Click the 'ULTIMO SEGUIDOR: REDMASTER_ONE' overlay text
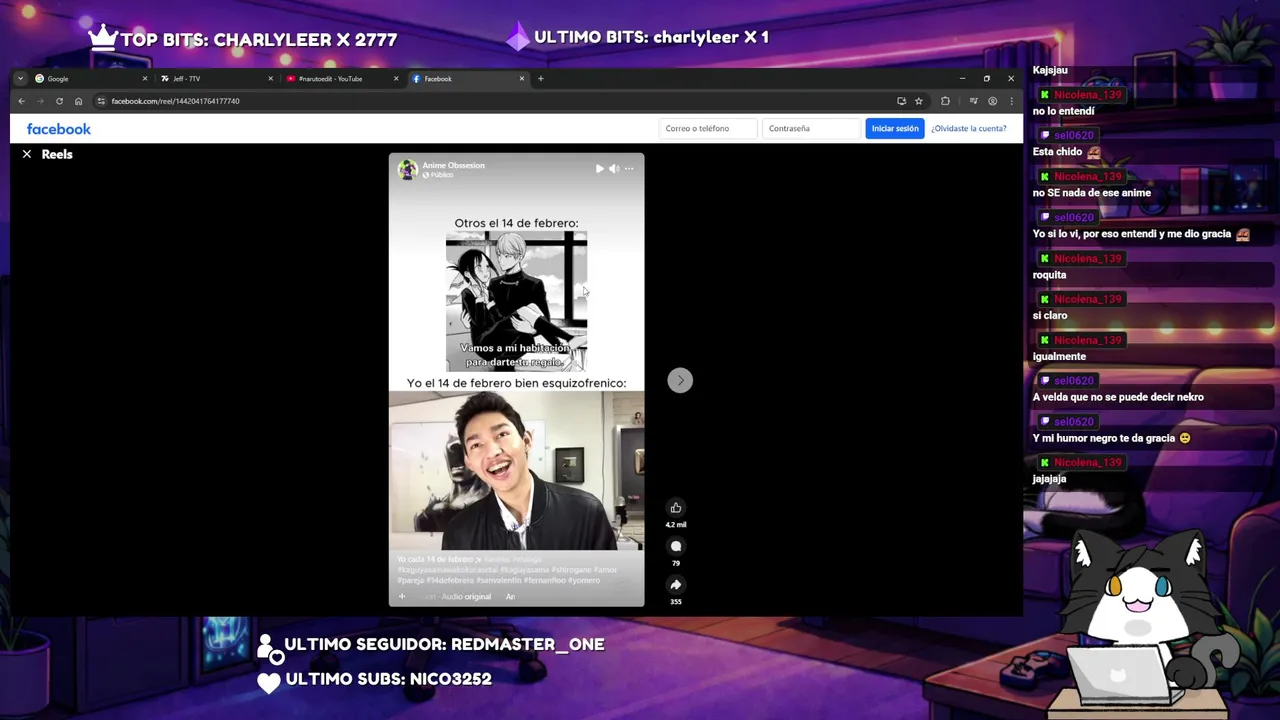This screenshot has width=1280, height=720. click(444, 645)
